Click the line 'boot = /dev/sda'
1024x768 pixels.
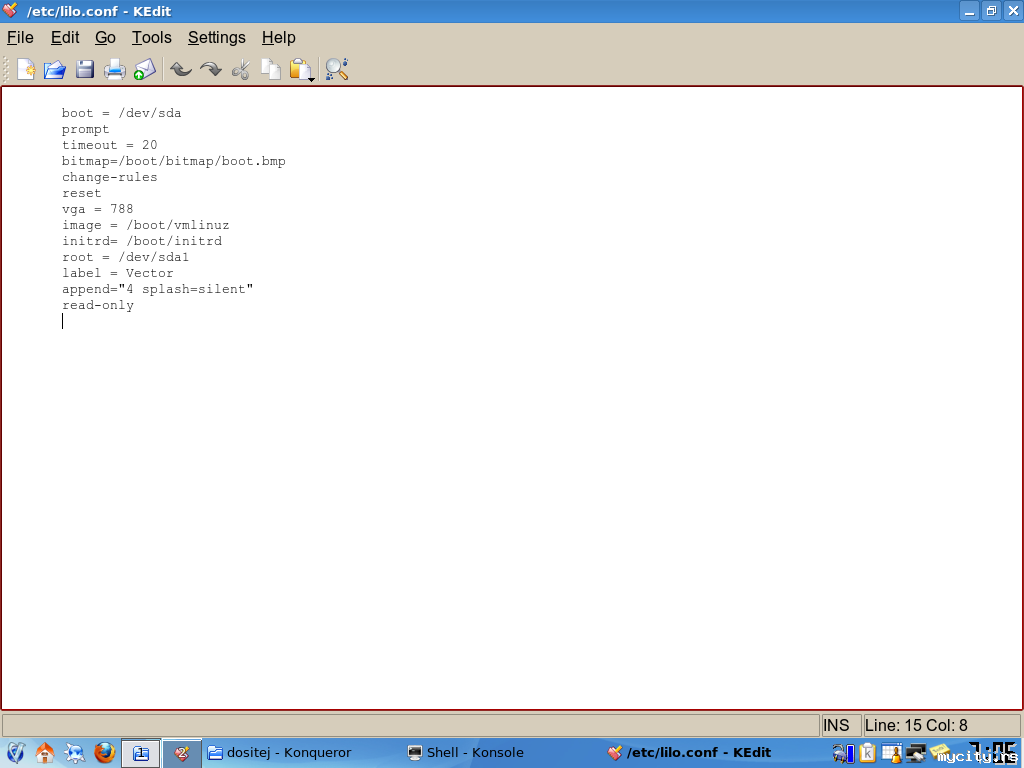point(121,113)
